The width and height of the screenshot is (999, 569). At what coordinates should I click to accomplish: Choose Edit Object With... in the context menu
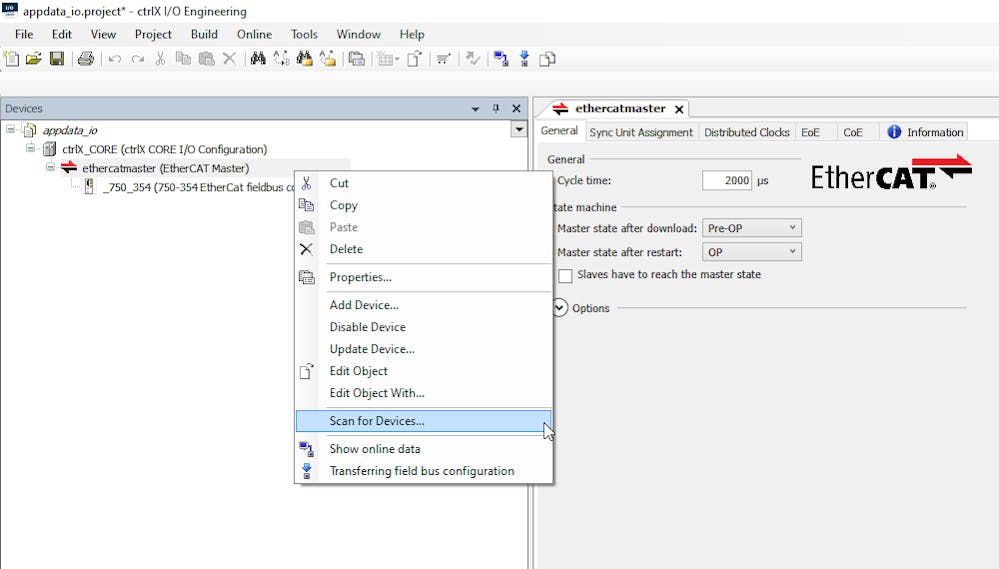423,393
